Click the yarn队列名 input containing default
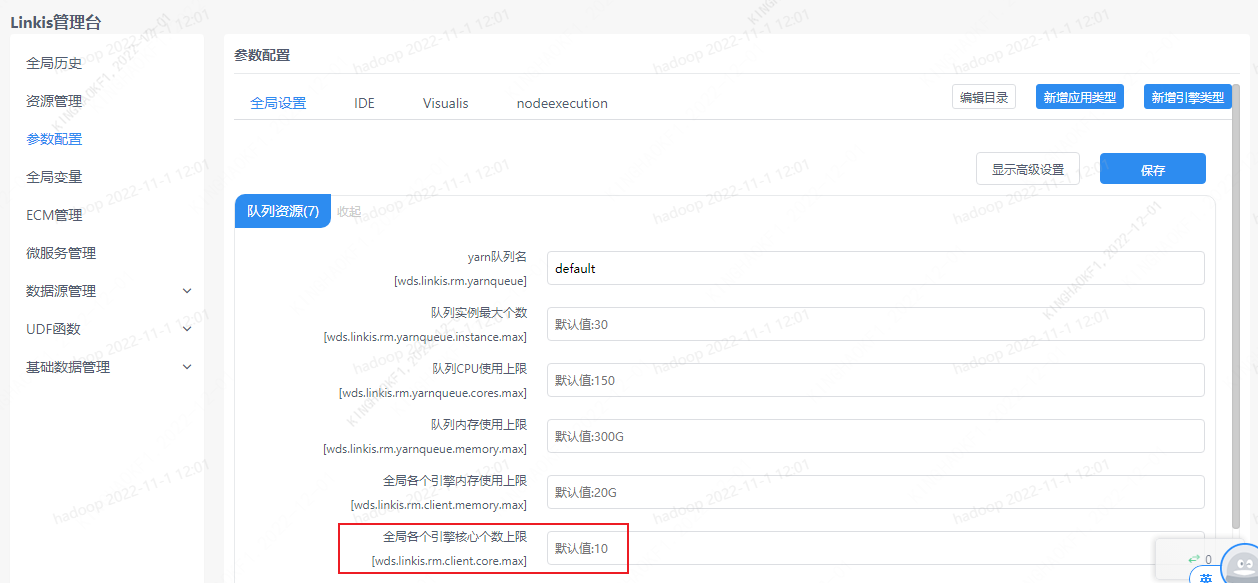The image size is (1258, 583). coord(875,268)
